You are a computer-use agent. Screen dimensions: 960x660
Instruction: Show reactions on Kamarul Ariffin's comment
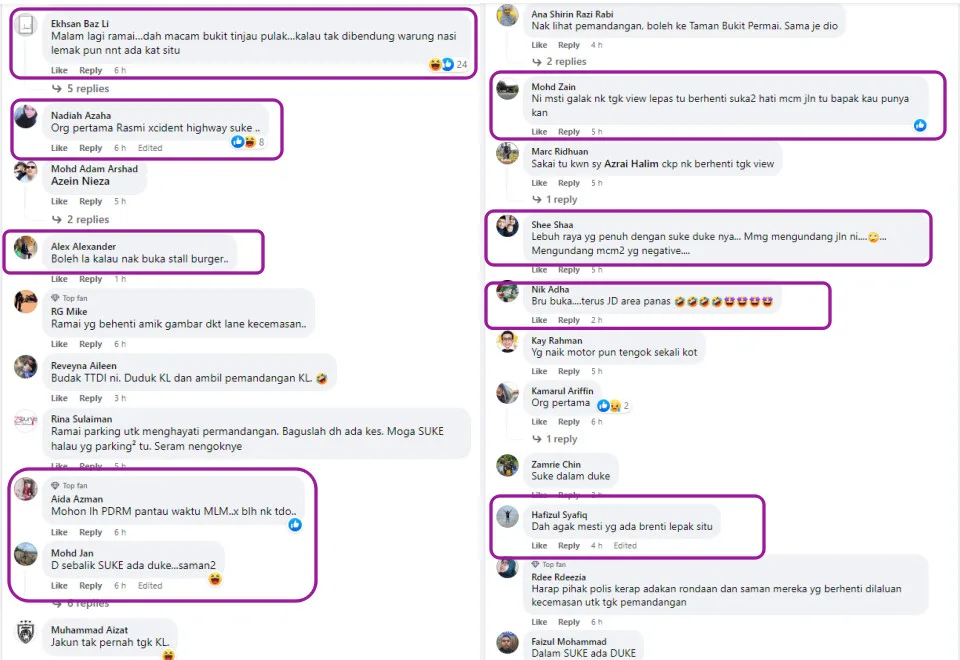(612, 406)
